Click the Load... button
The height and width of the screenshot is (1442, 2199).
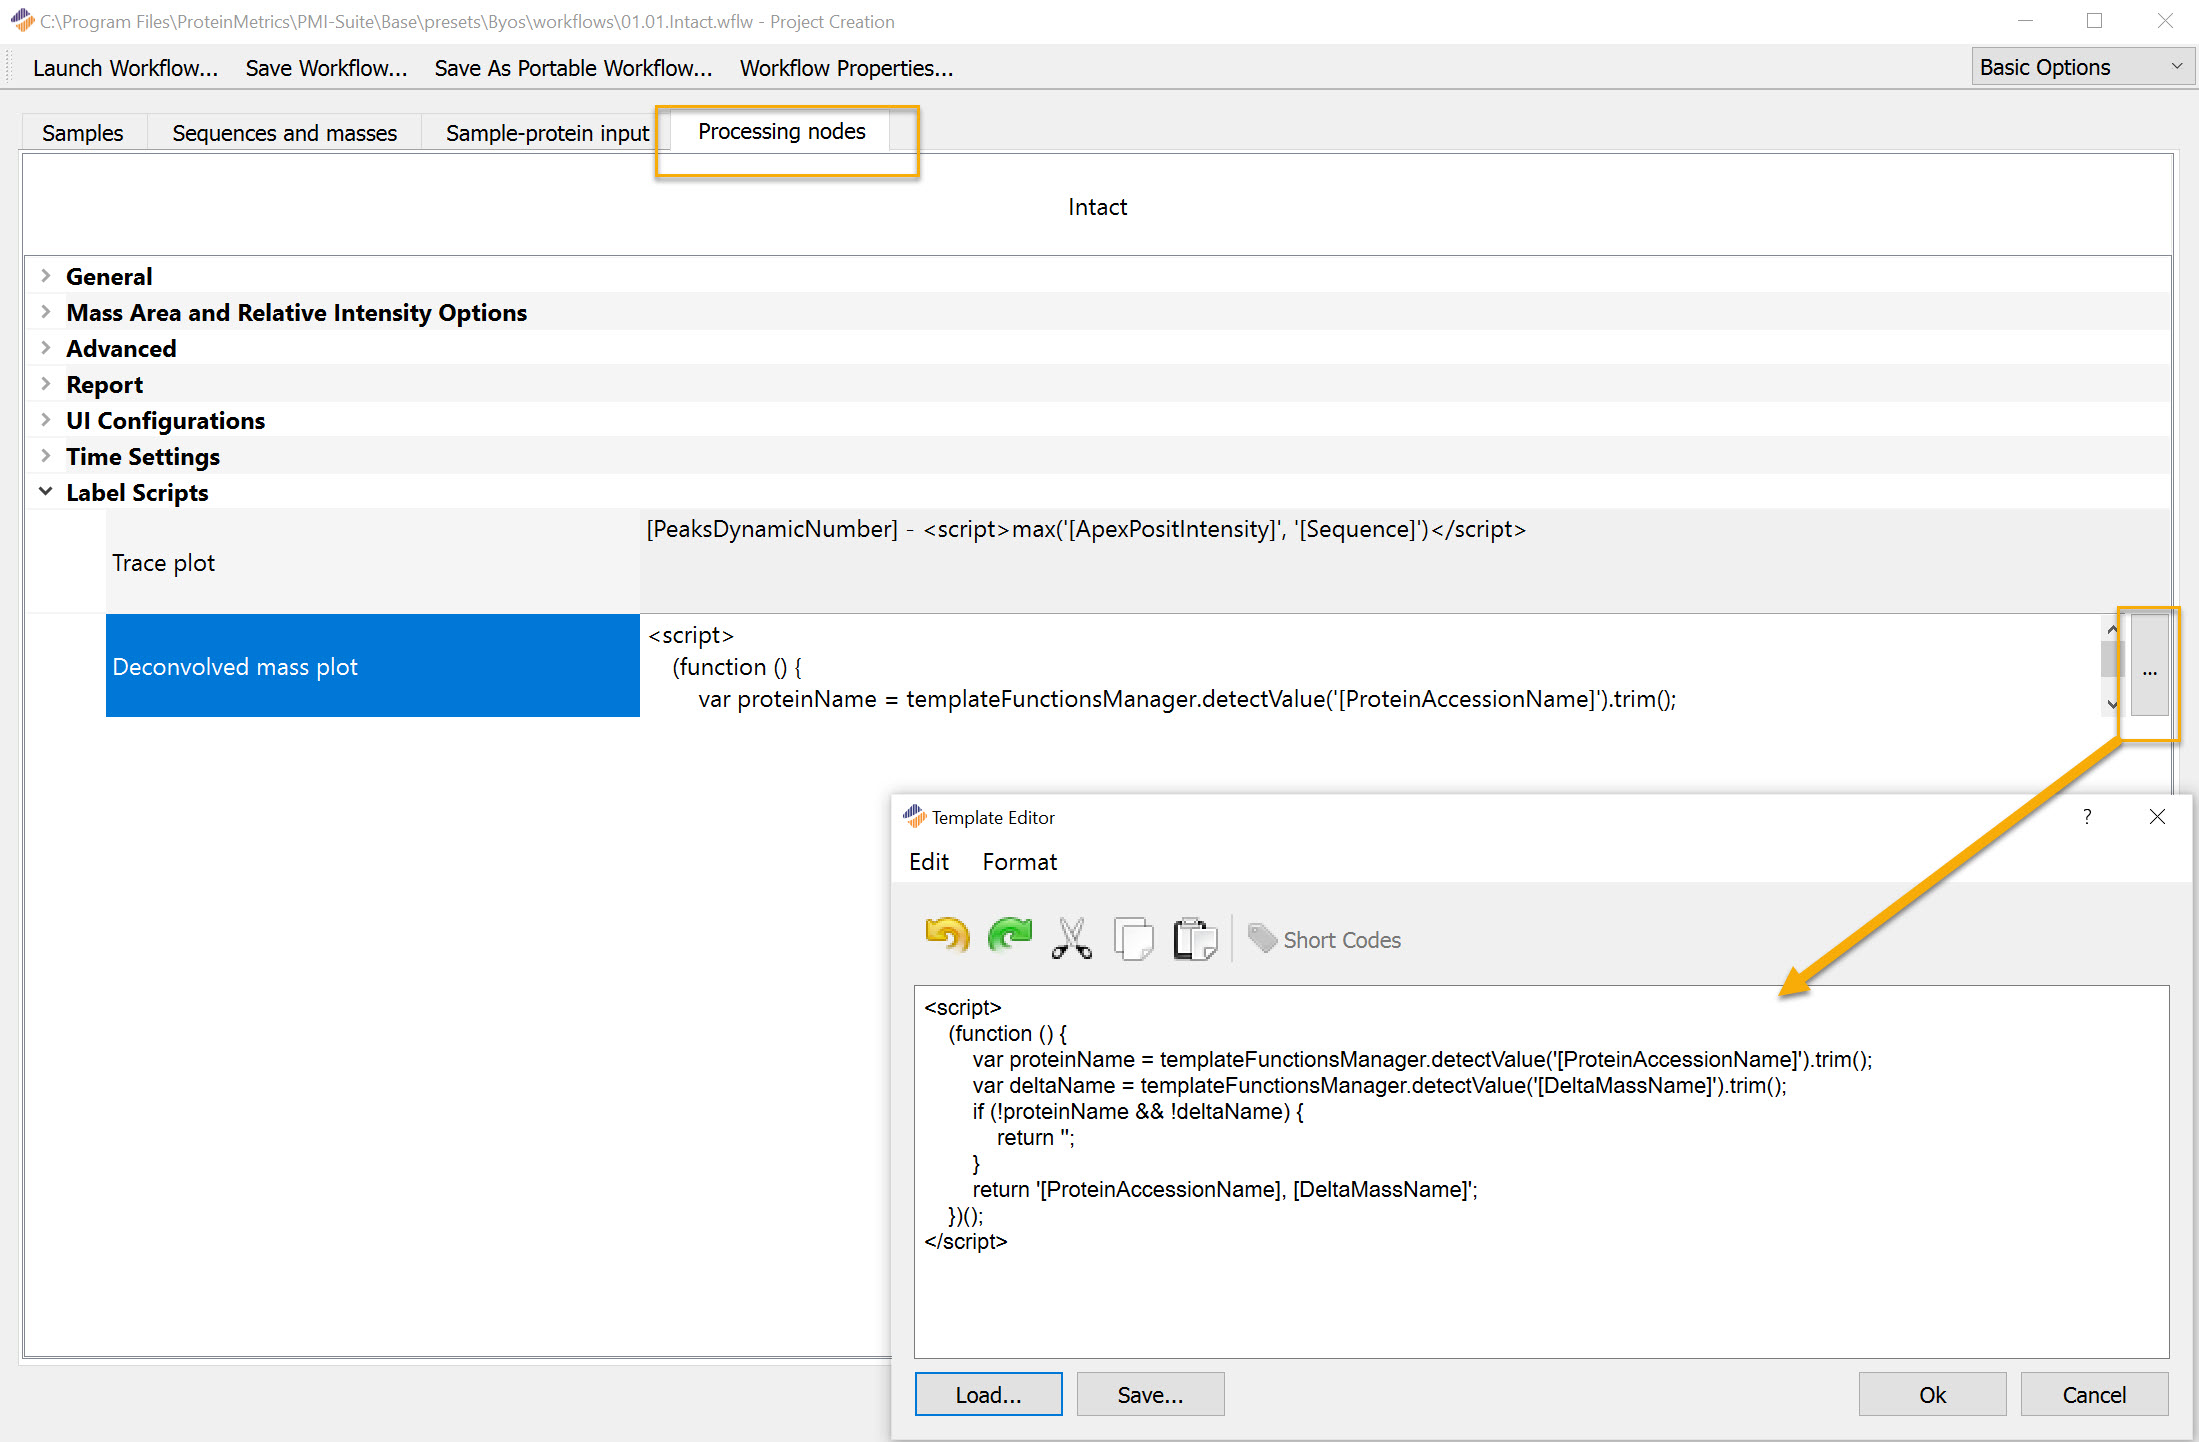click(x=988, y=1395)
